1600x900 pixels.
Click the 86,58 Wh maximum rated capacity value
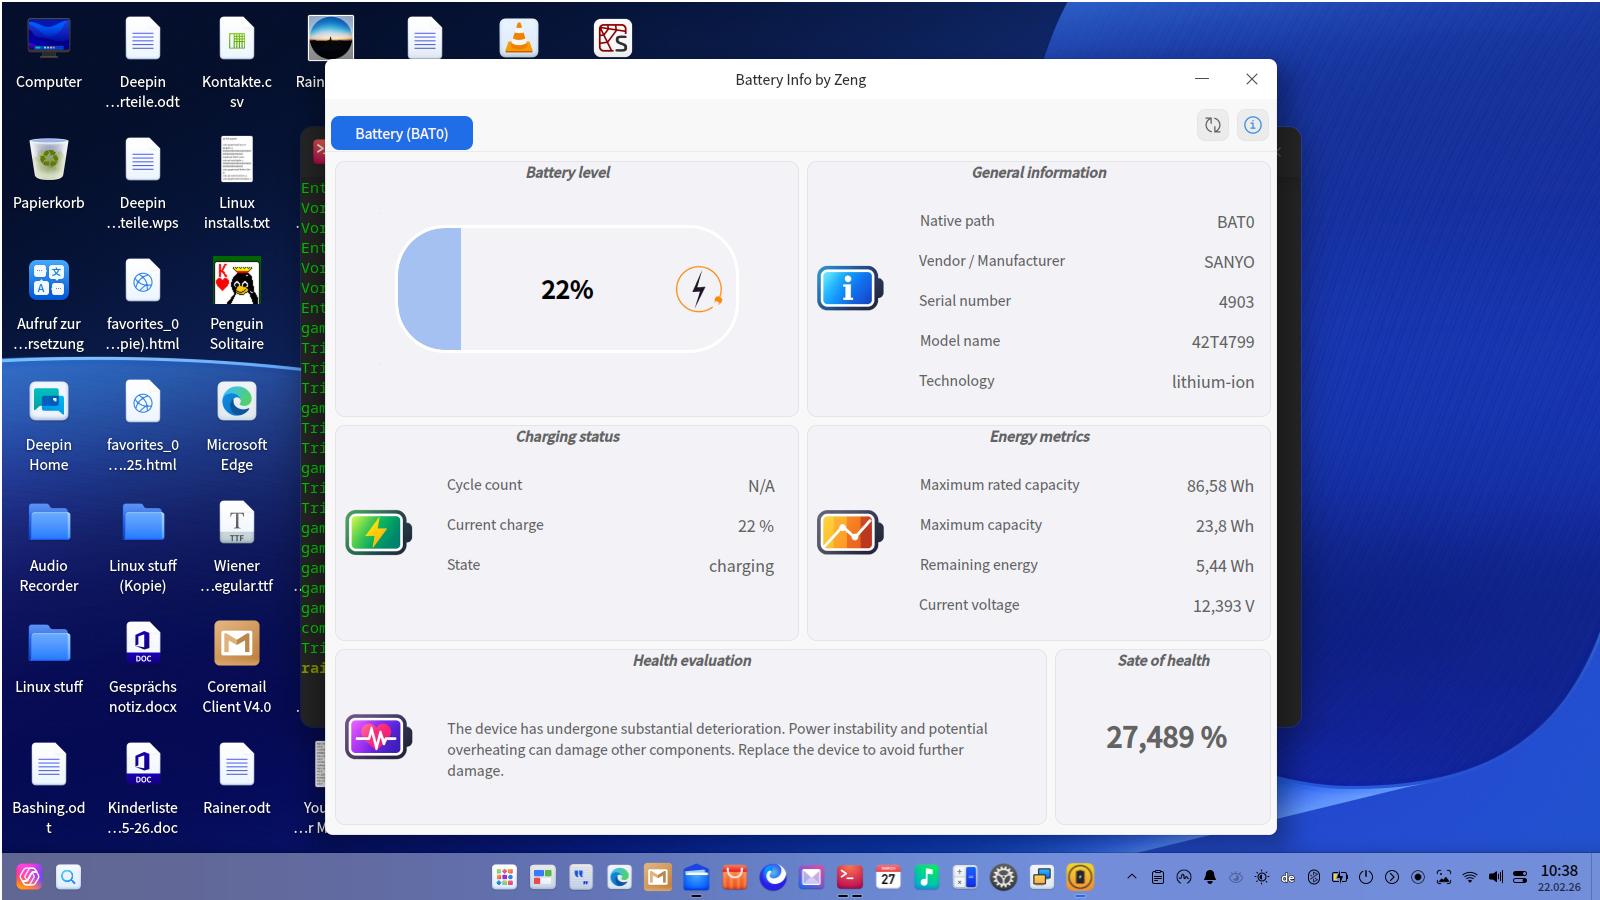1220,486
